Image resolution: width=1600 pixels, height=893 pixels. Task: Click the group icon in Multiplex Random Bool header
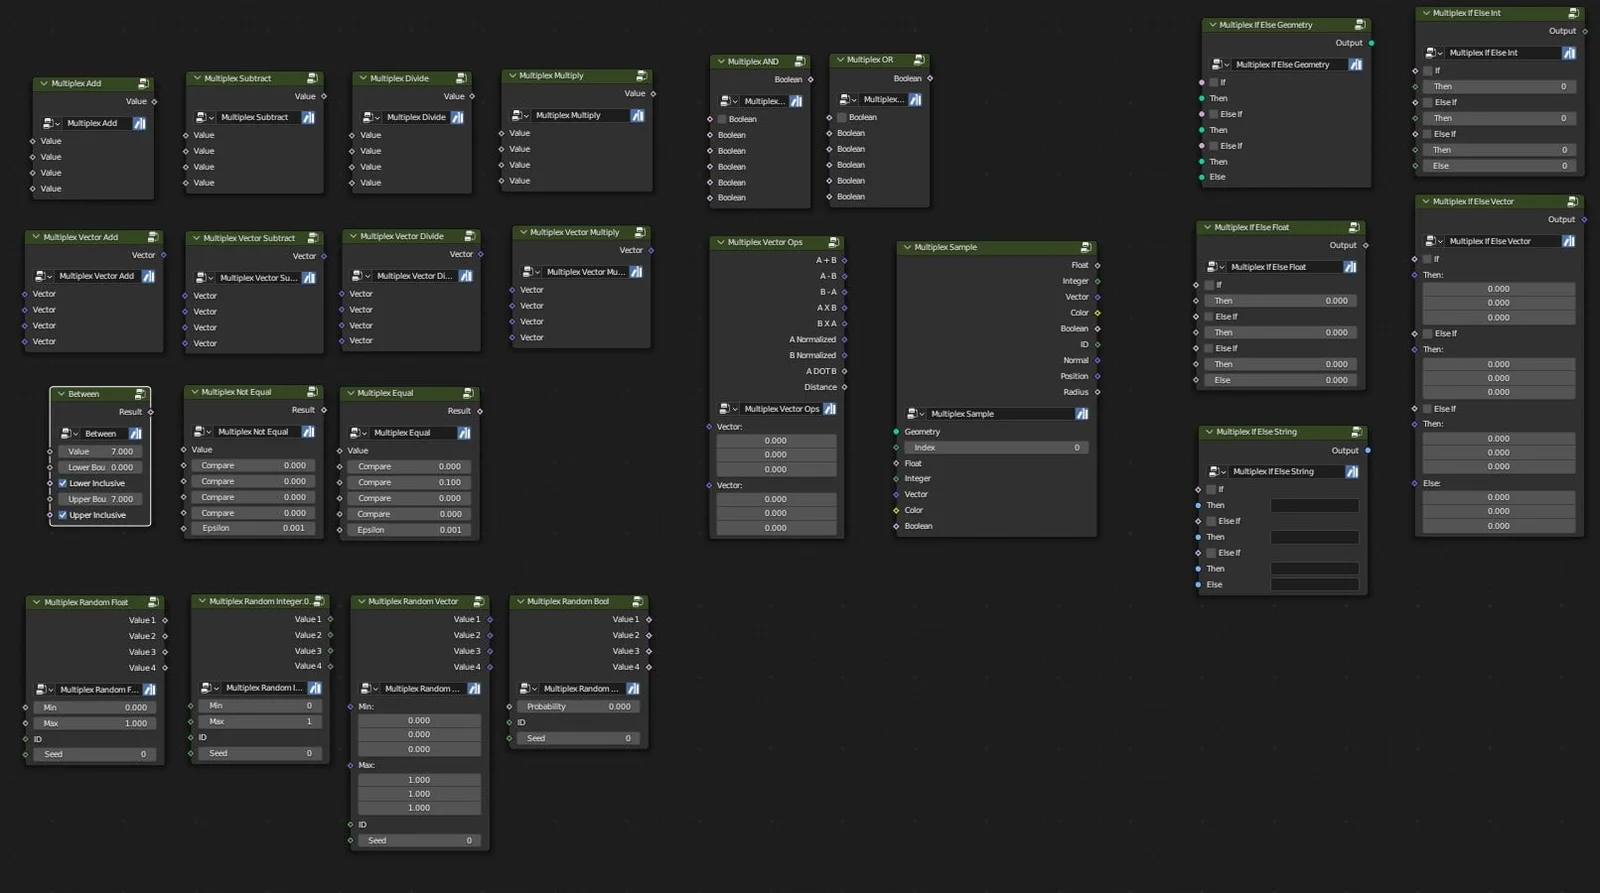pyautogui.click(x=637, y=602)
